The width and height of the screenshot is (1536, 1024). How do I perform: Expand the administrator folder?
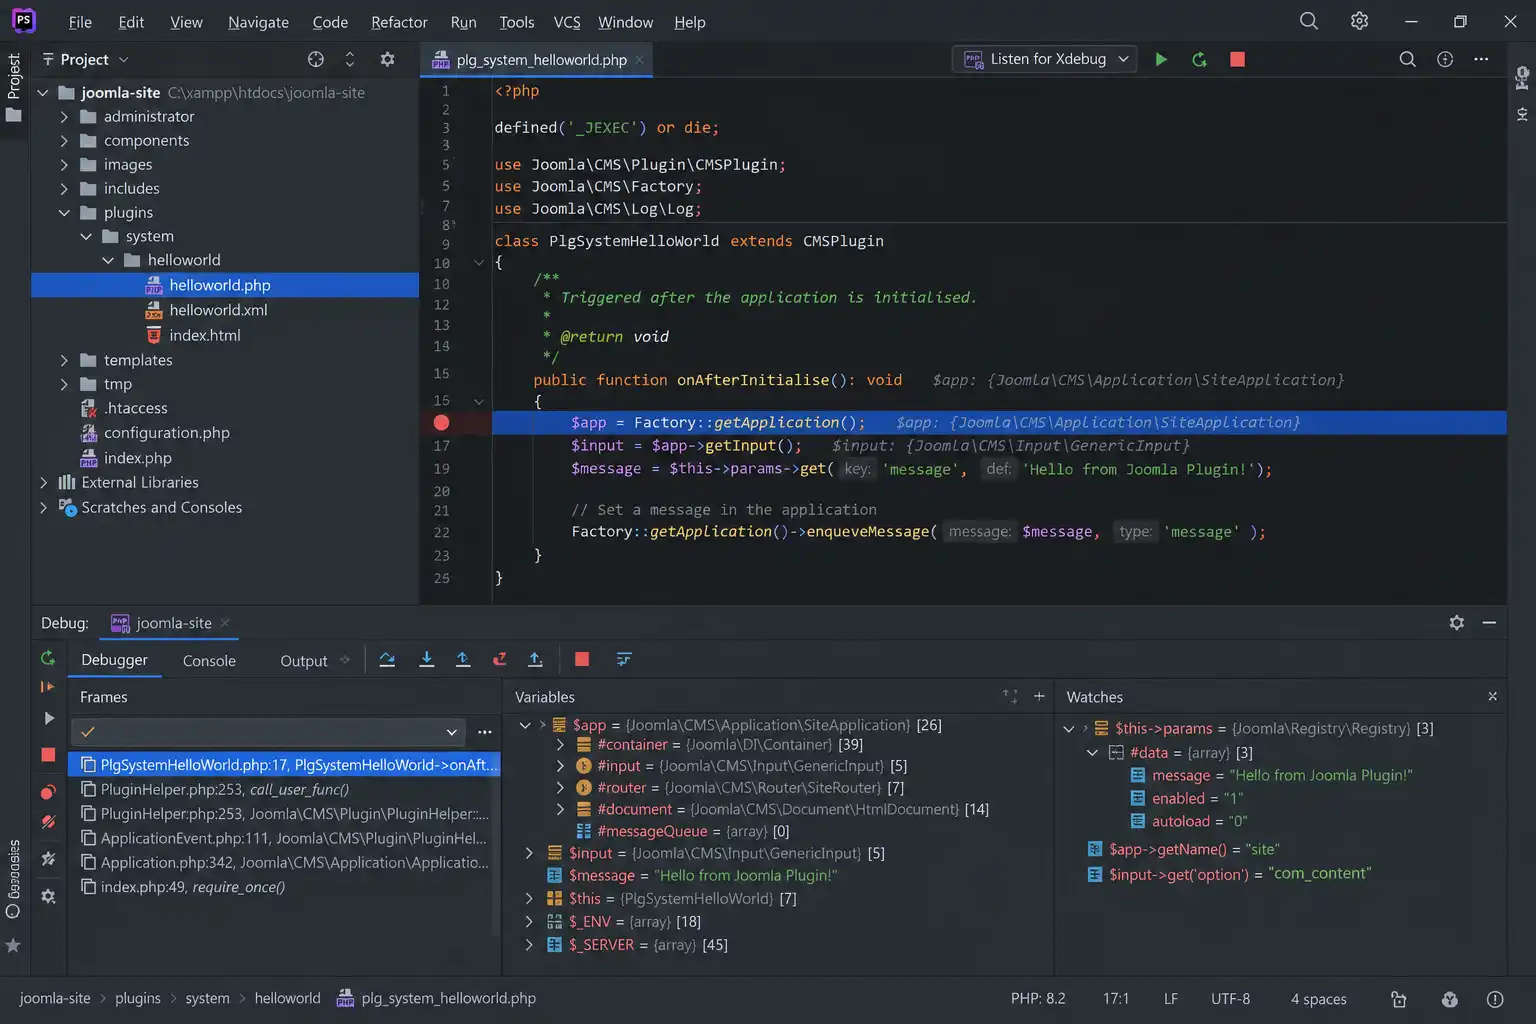pyautogui.click(x=64, y=116)
